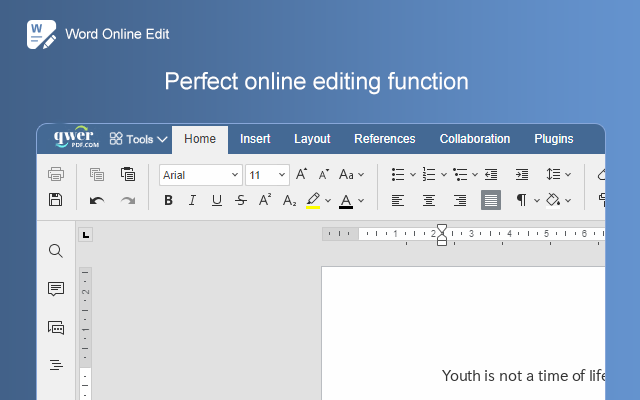The height and width of the screenshot is (400, 640).
Task: Open highlight color dropdown arrow
Action: click(328, 201)
